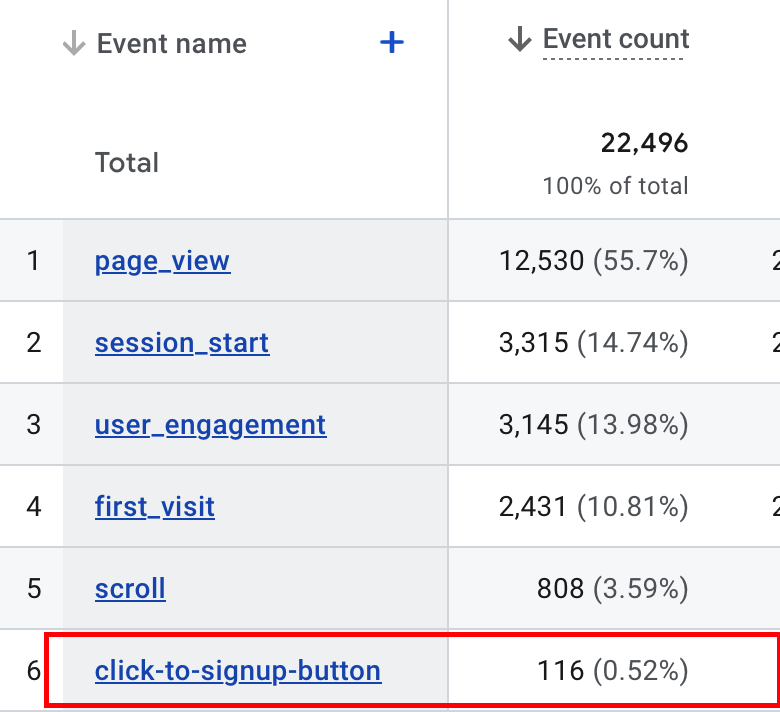This screenshot has width=780, height=712.
Task: Click the sort arrow beside Event name
Action: coord(74,44)
